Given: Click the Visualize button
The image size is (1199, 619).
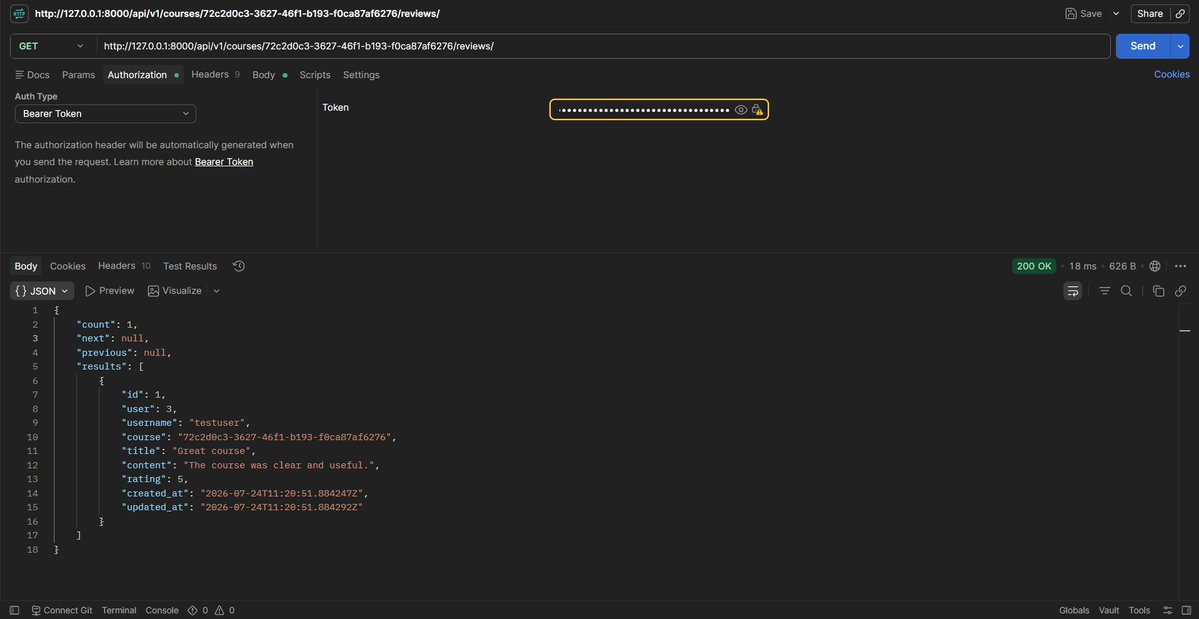Looking at the screenshot, I should point(174,291).
